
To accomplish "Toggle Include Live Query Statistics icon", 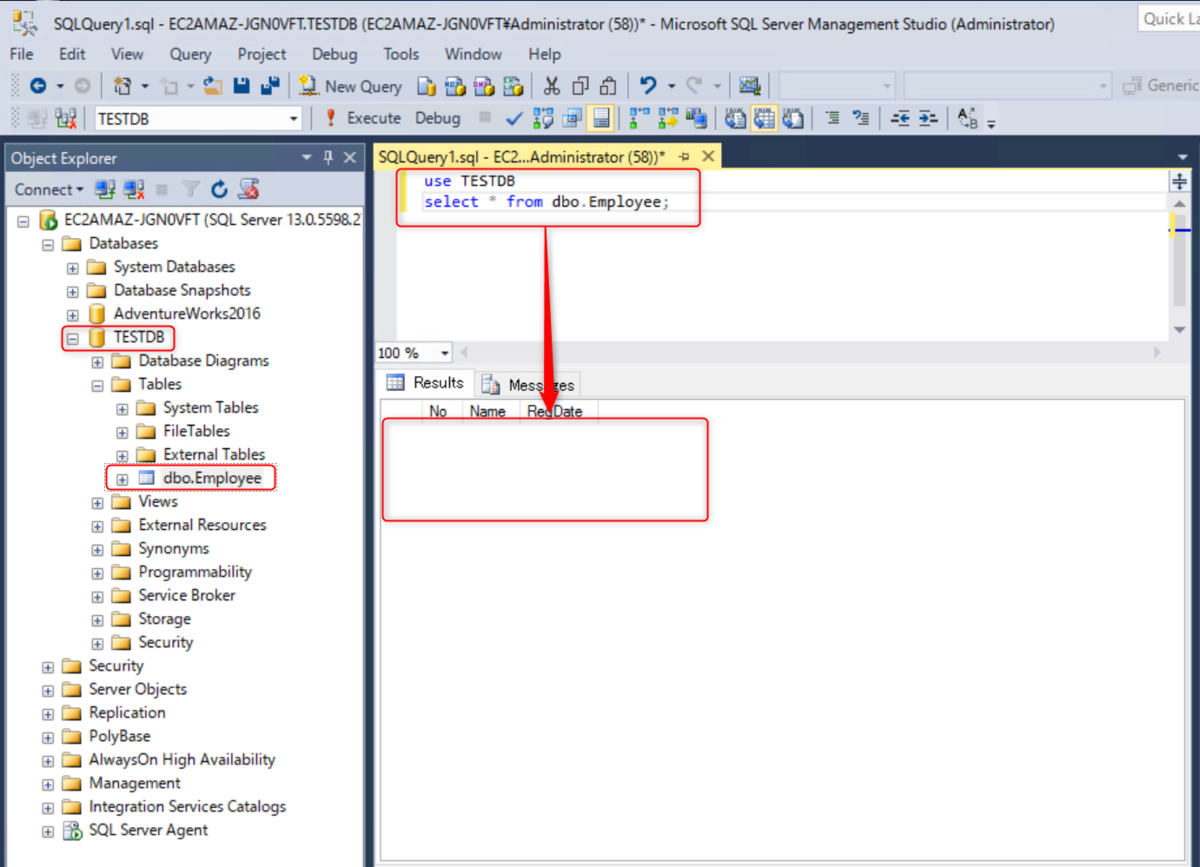I will coord(668,118).
